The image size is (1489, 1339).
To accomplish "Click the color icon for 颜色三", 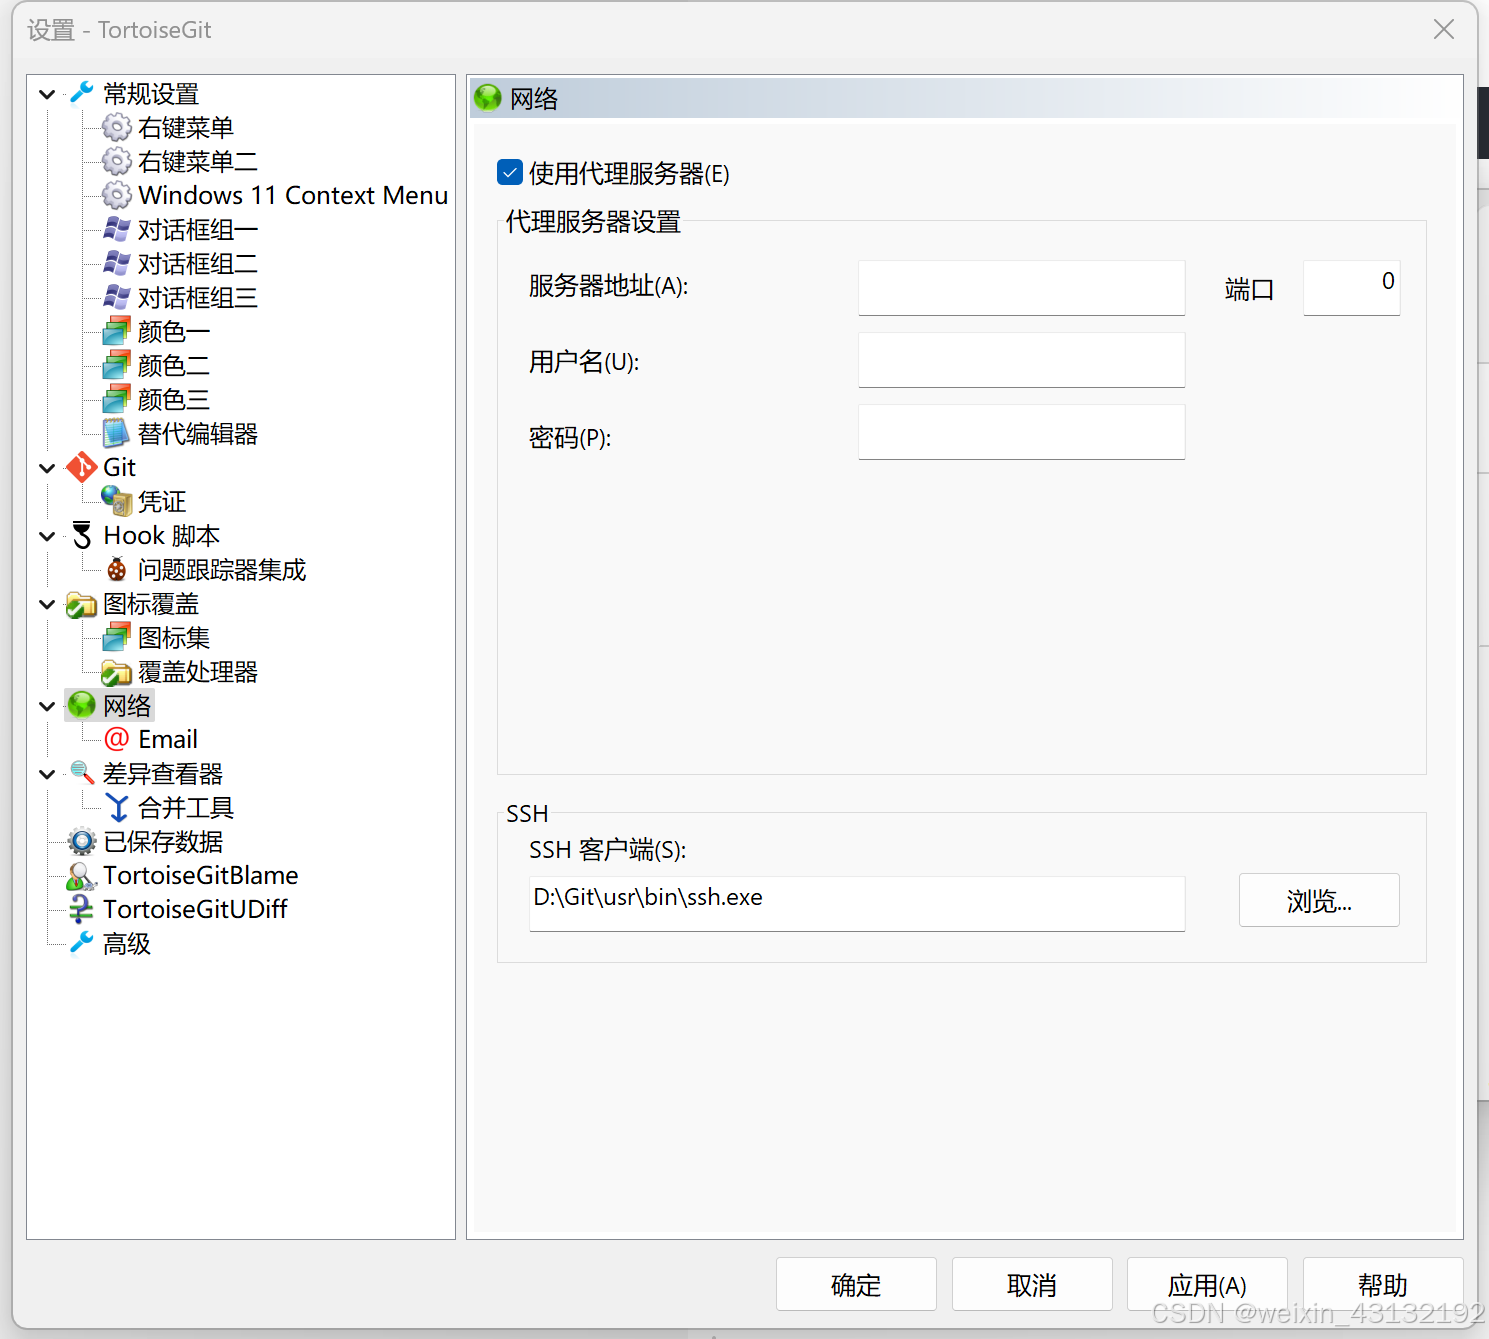I will (x=117, y=399).
